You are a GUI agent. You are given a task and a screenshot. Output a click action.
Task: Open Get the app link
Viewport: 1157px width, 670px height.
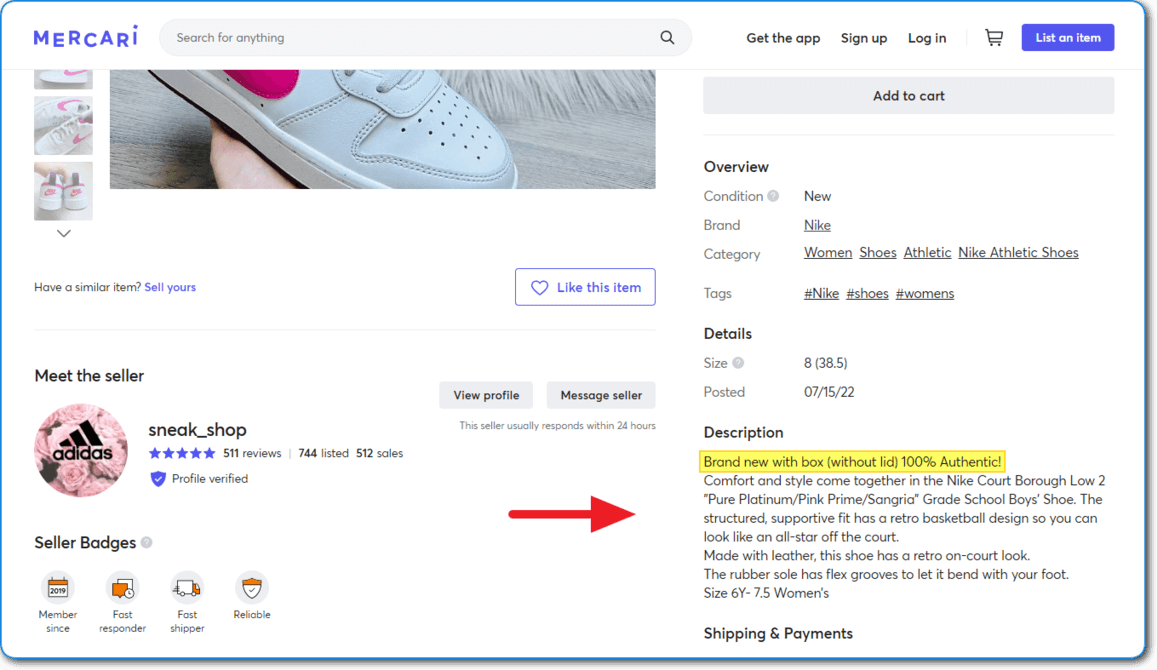click(783, 38)
